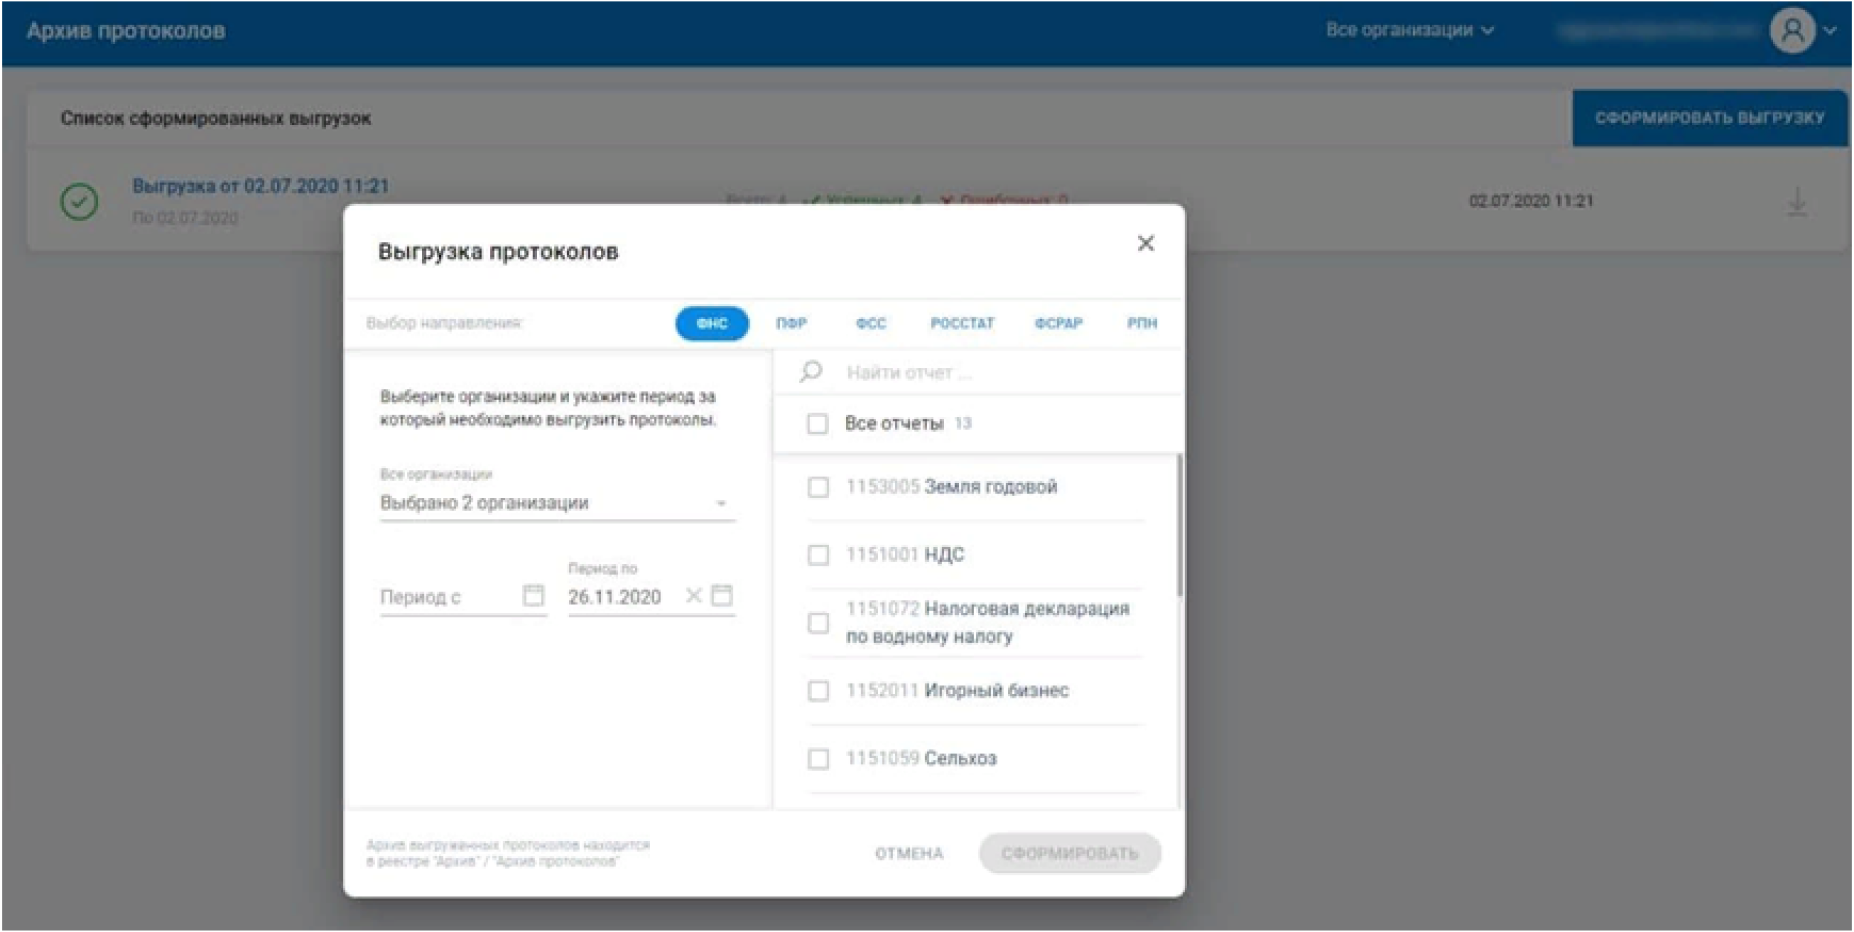Tick the Земля годовой report checkbox
Screen dimensions: 1854x932
(818, 487)
